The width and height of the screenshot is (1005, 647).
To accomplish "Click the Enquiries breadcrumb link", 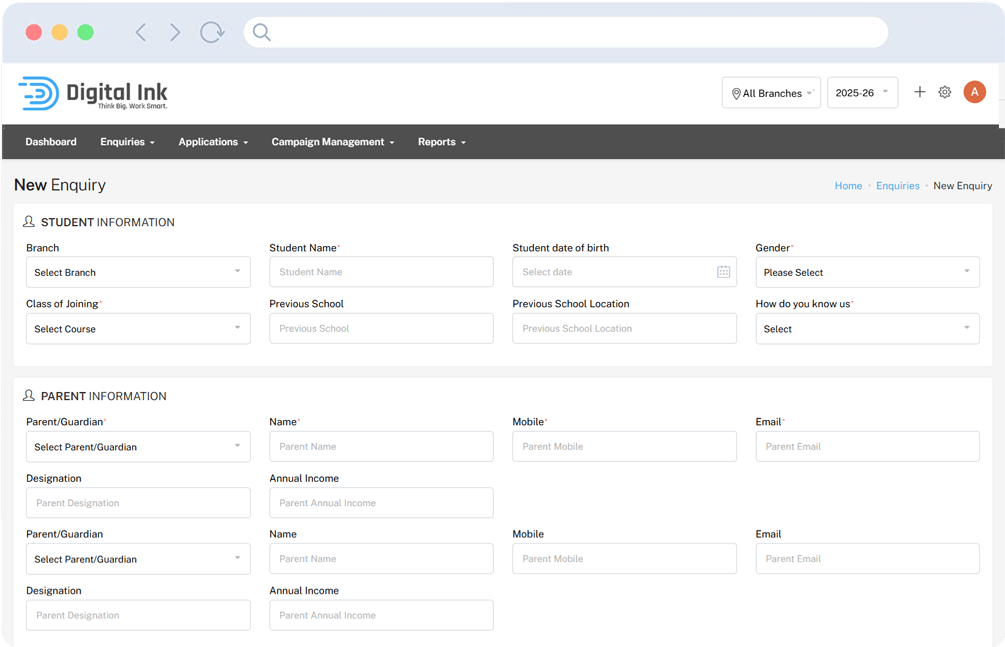I will (897, 186).
